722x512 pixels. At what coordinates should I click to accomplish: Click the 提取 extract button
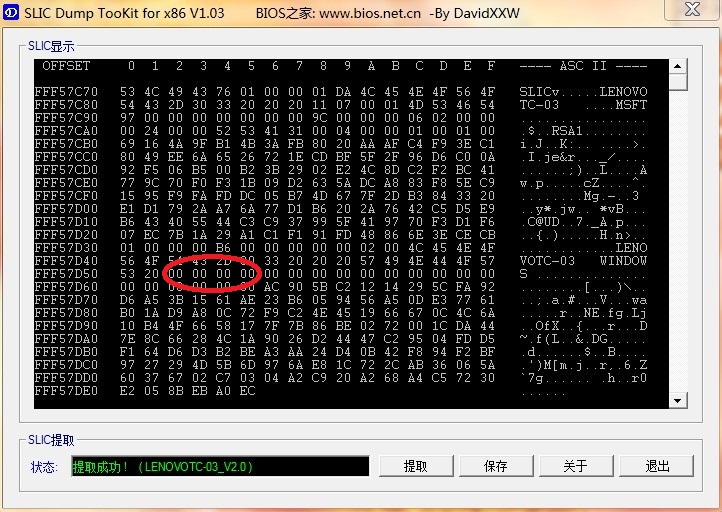[416, 466]
